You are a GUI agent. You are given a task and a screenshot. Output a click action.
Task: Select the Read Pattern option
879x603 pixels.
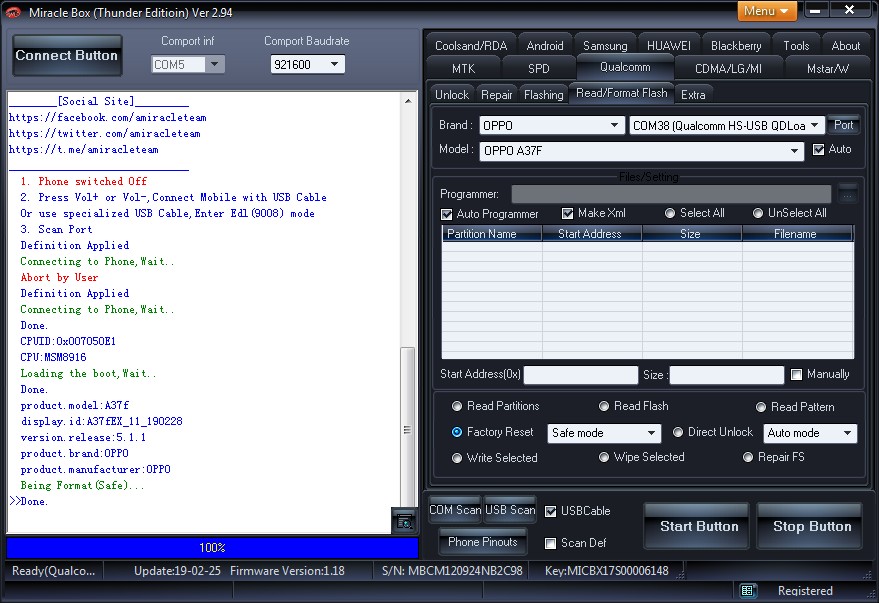(x=761, y=407)
